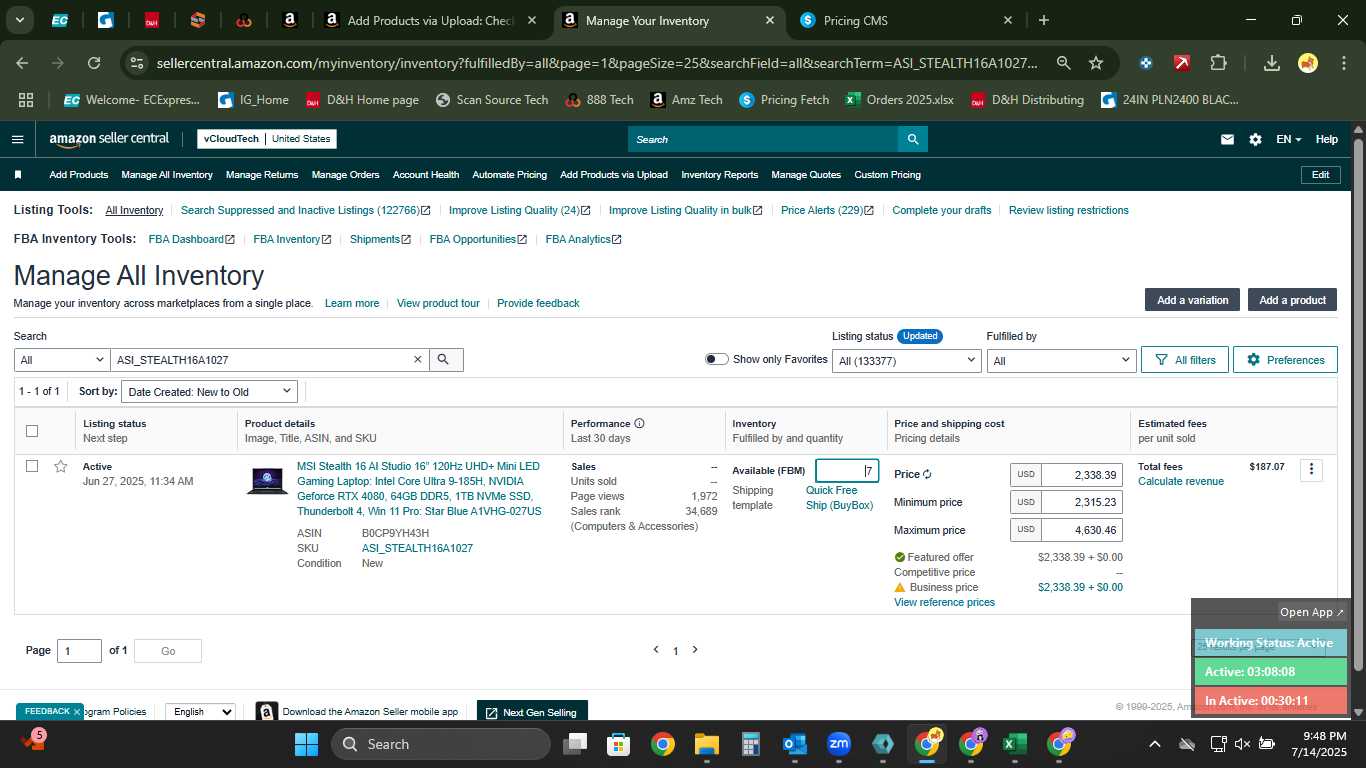Close the Pricing CMS tab

(x=1008, y=20)
